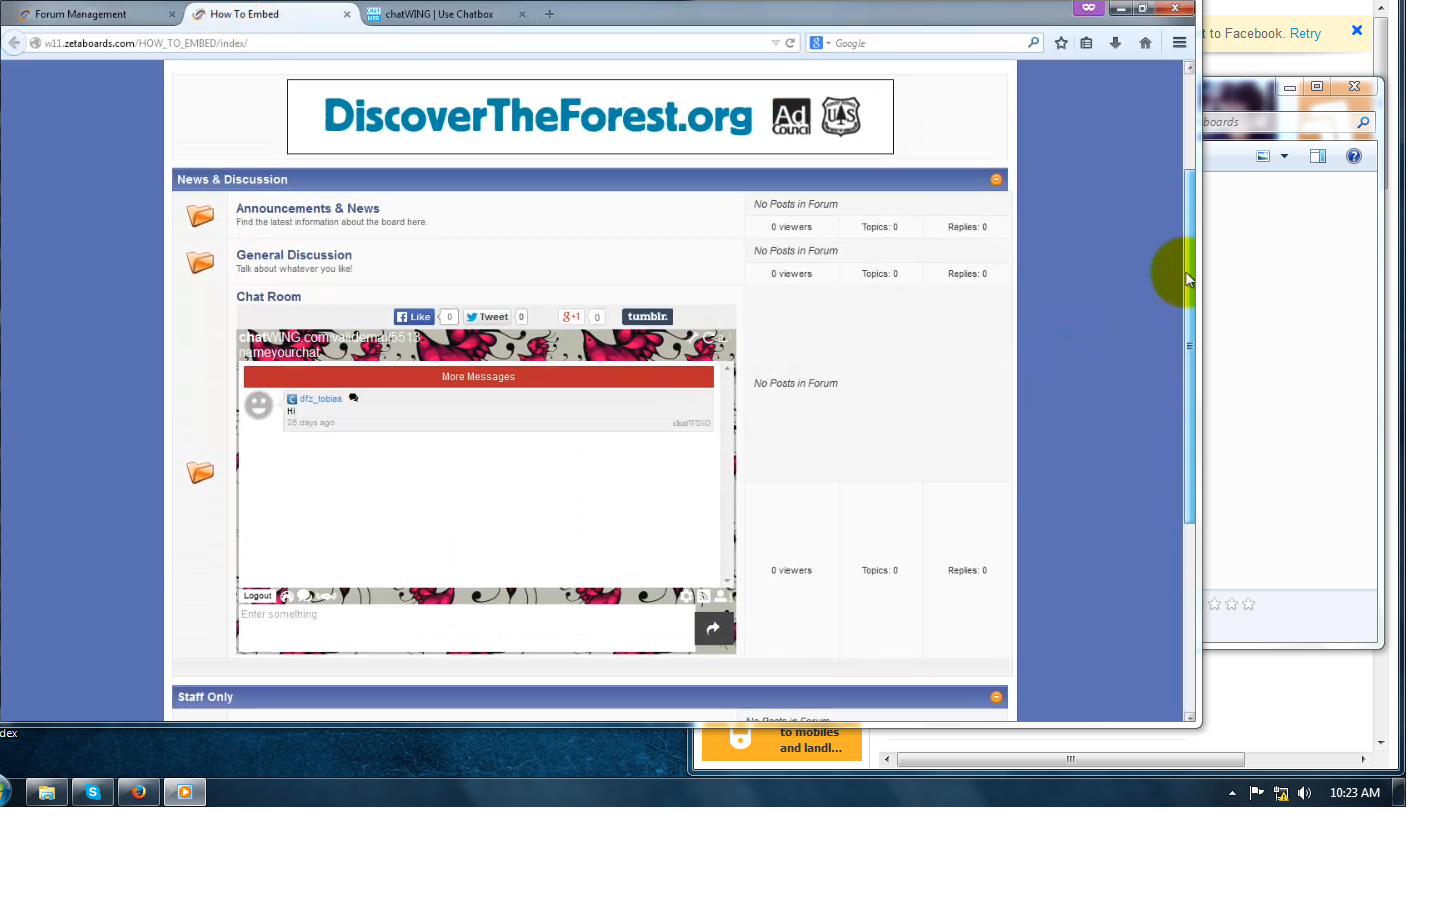The height and width of the screenshot is (900, 1440).
Task: Like the chat on Facebook
Action: 414,317
